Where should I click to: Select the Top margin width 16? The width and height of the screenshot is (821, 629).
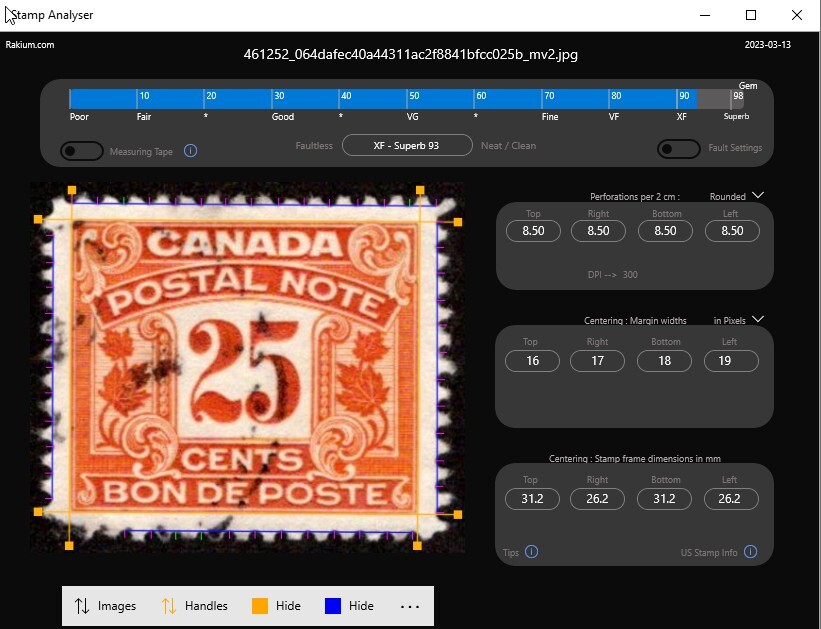point(532,361)
